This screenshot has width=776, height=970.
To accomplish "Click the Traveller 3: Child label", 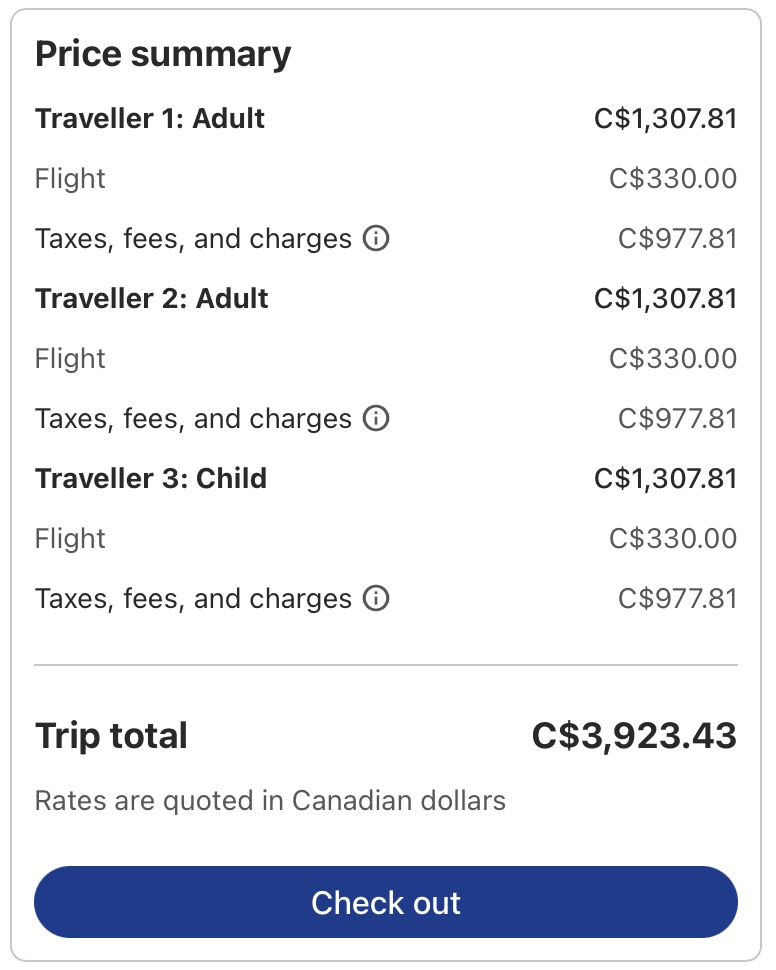I will click(x=151, y=479).
